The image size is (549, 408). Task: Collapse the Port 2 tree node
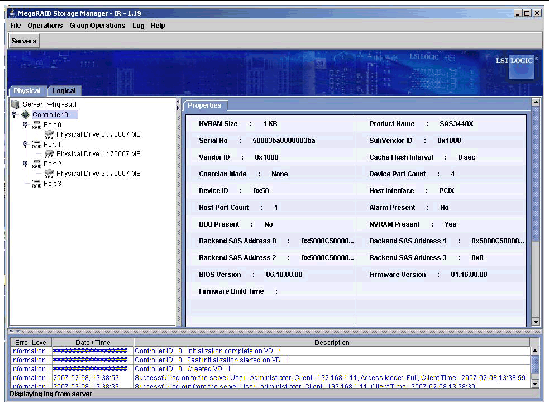(25, 163)
